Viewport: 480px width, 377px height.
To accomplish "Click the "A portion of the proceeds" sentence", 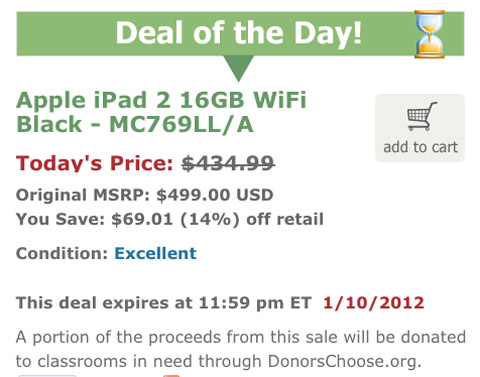I will coord(241,349).
